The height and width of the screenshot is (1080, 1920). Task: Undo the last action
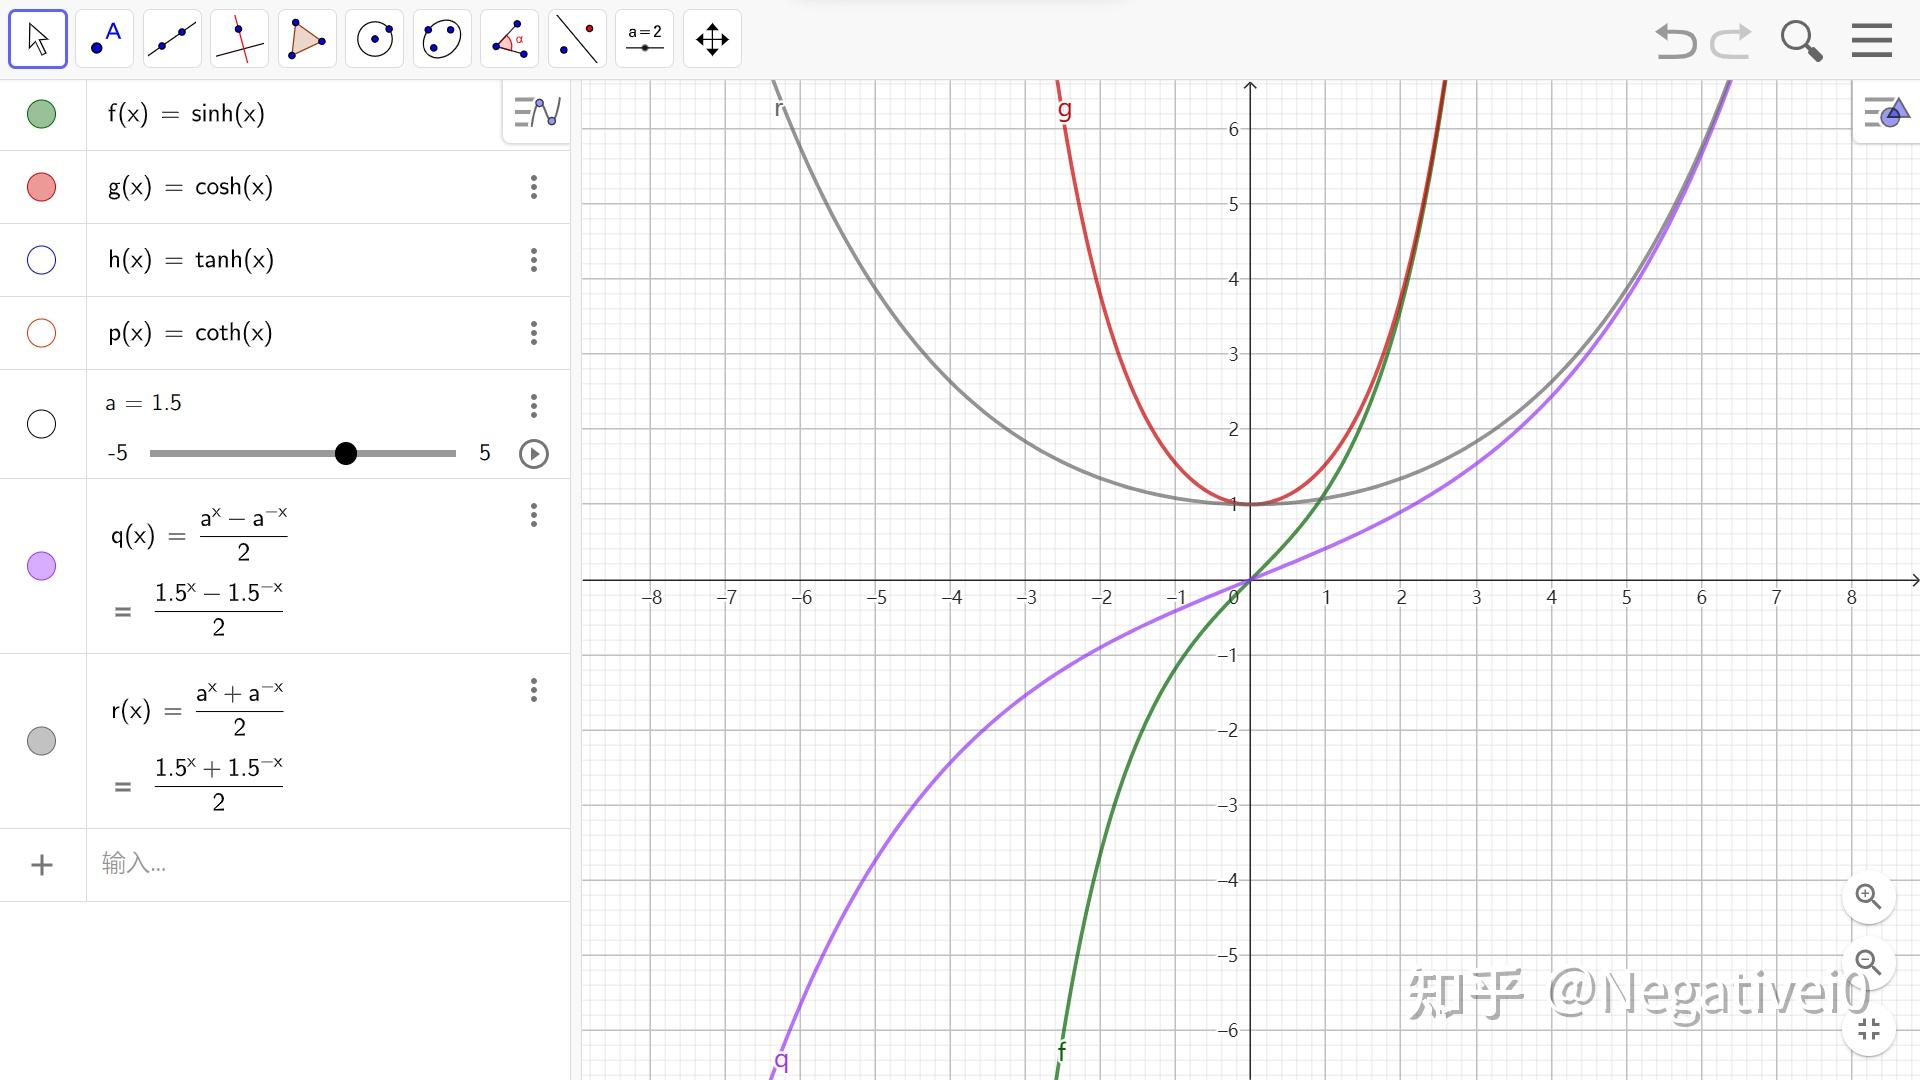(1675, 41)
